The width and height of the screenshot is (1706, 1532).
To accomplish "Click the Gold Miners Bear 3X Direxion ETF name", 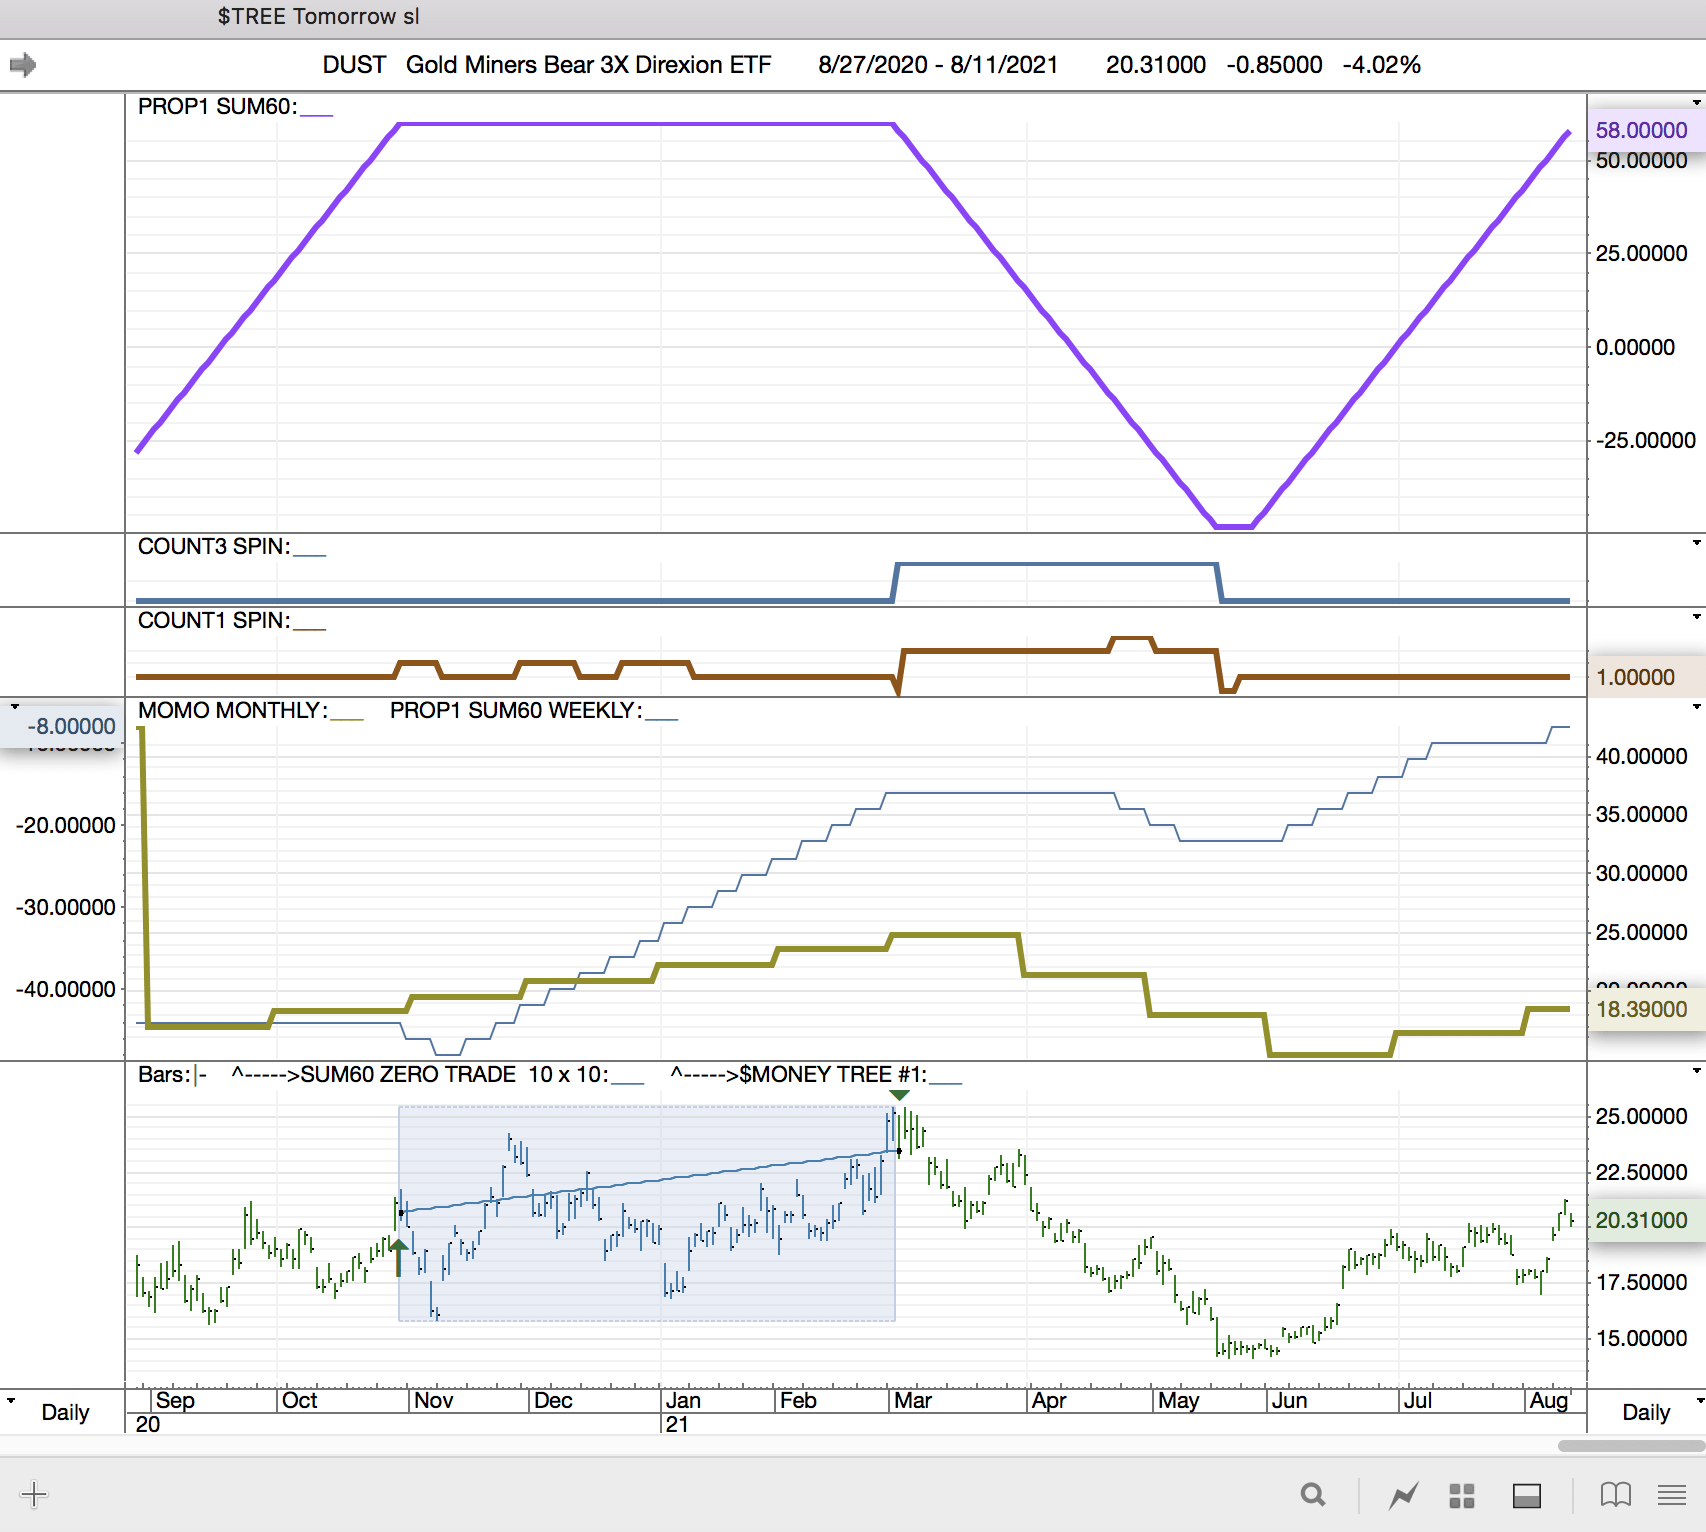I will point(589,65).
